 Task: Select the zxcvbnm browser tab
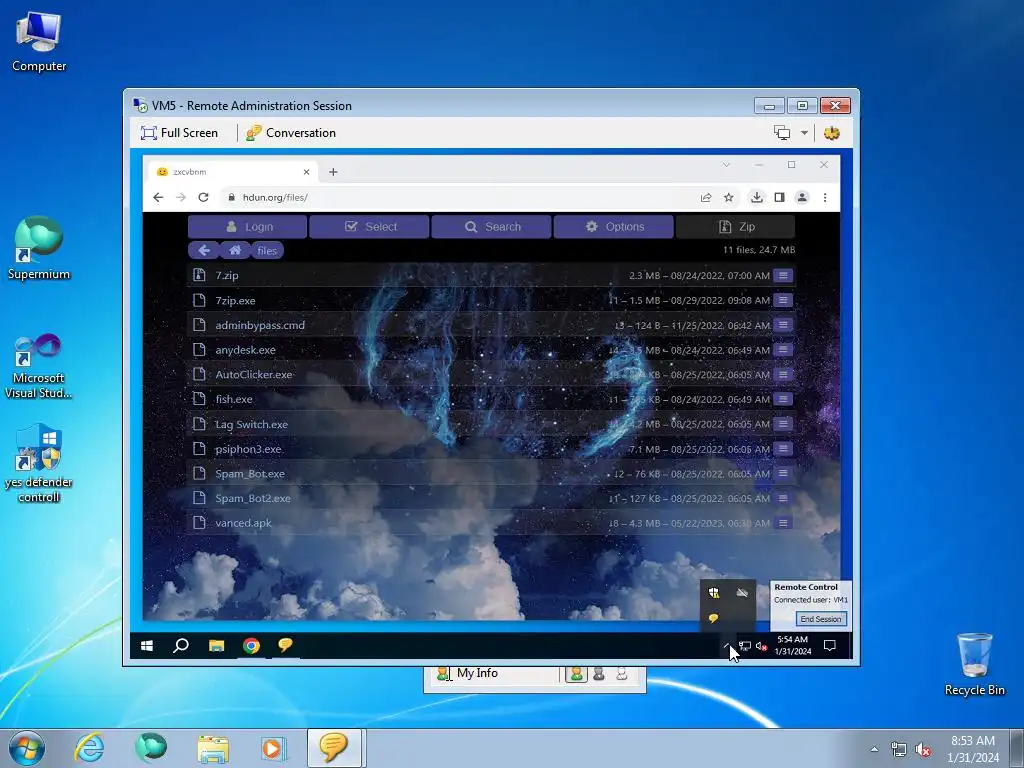tap(231, 172)
